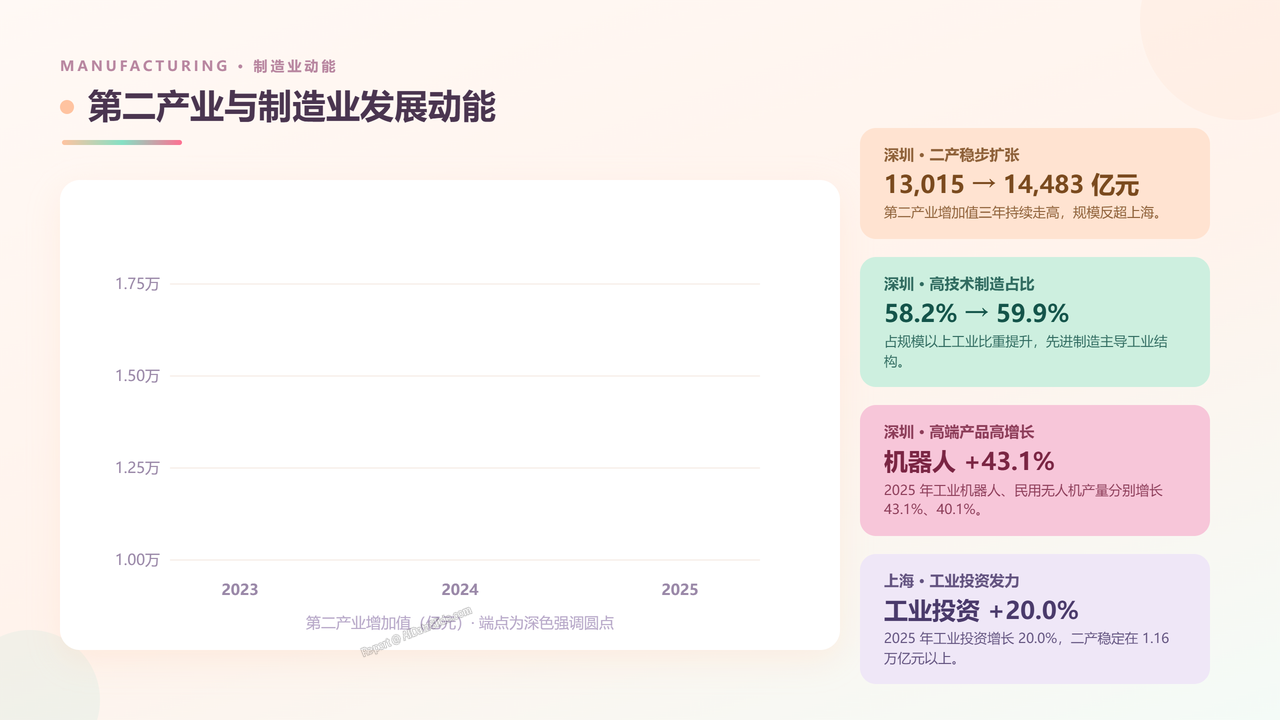1280x720 pixels.
Task: Click the heading 深圳 · 高技术制造占比
Action: [x=959, y=284]
